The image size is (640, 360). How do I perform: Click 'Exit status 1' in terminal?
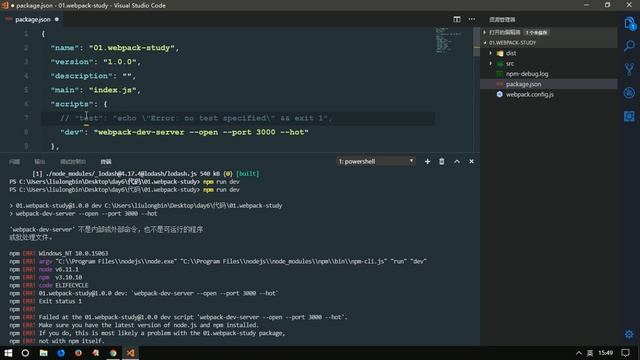pos(60,301)
